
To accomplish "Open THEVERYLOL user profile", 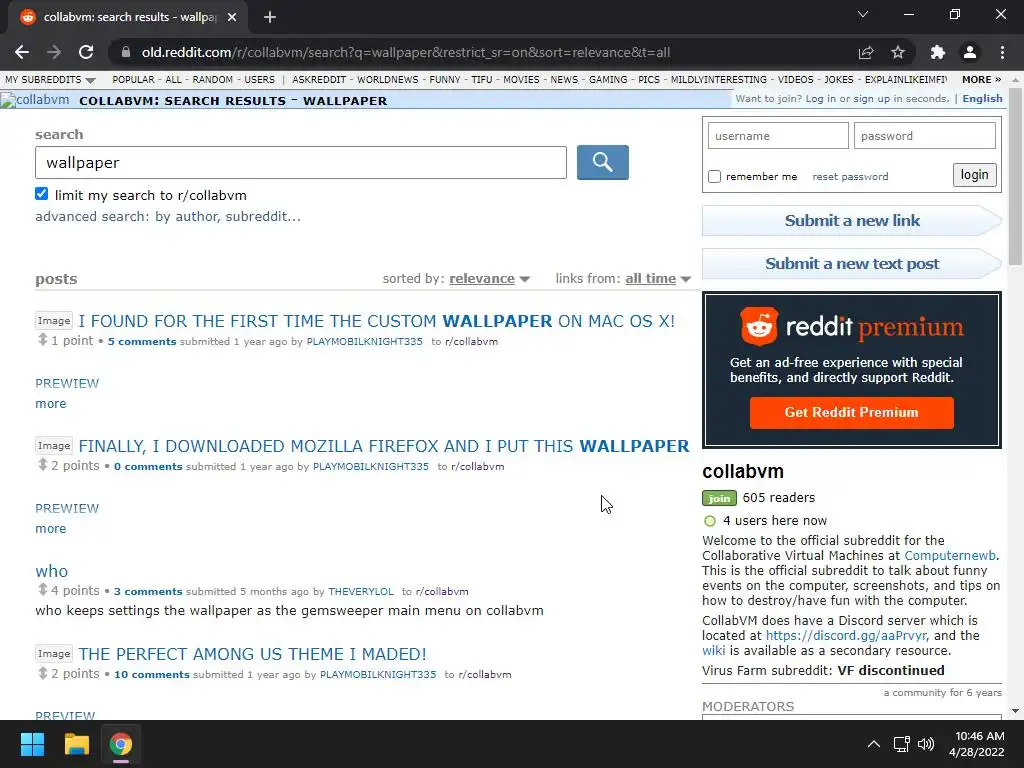I will click(360, 592).
